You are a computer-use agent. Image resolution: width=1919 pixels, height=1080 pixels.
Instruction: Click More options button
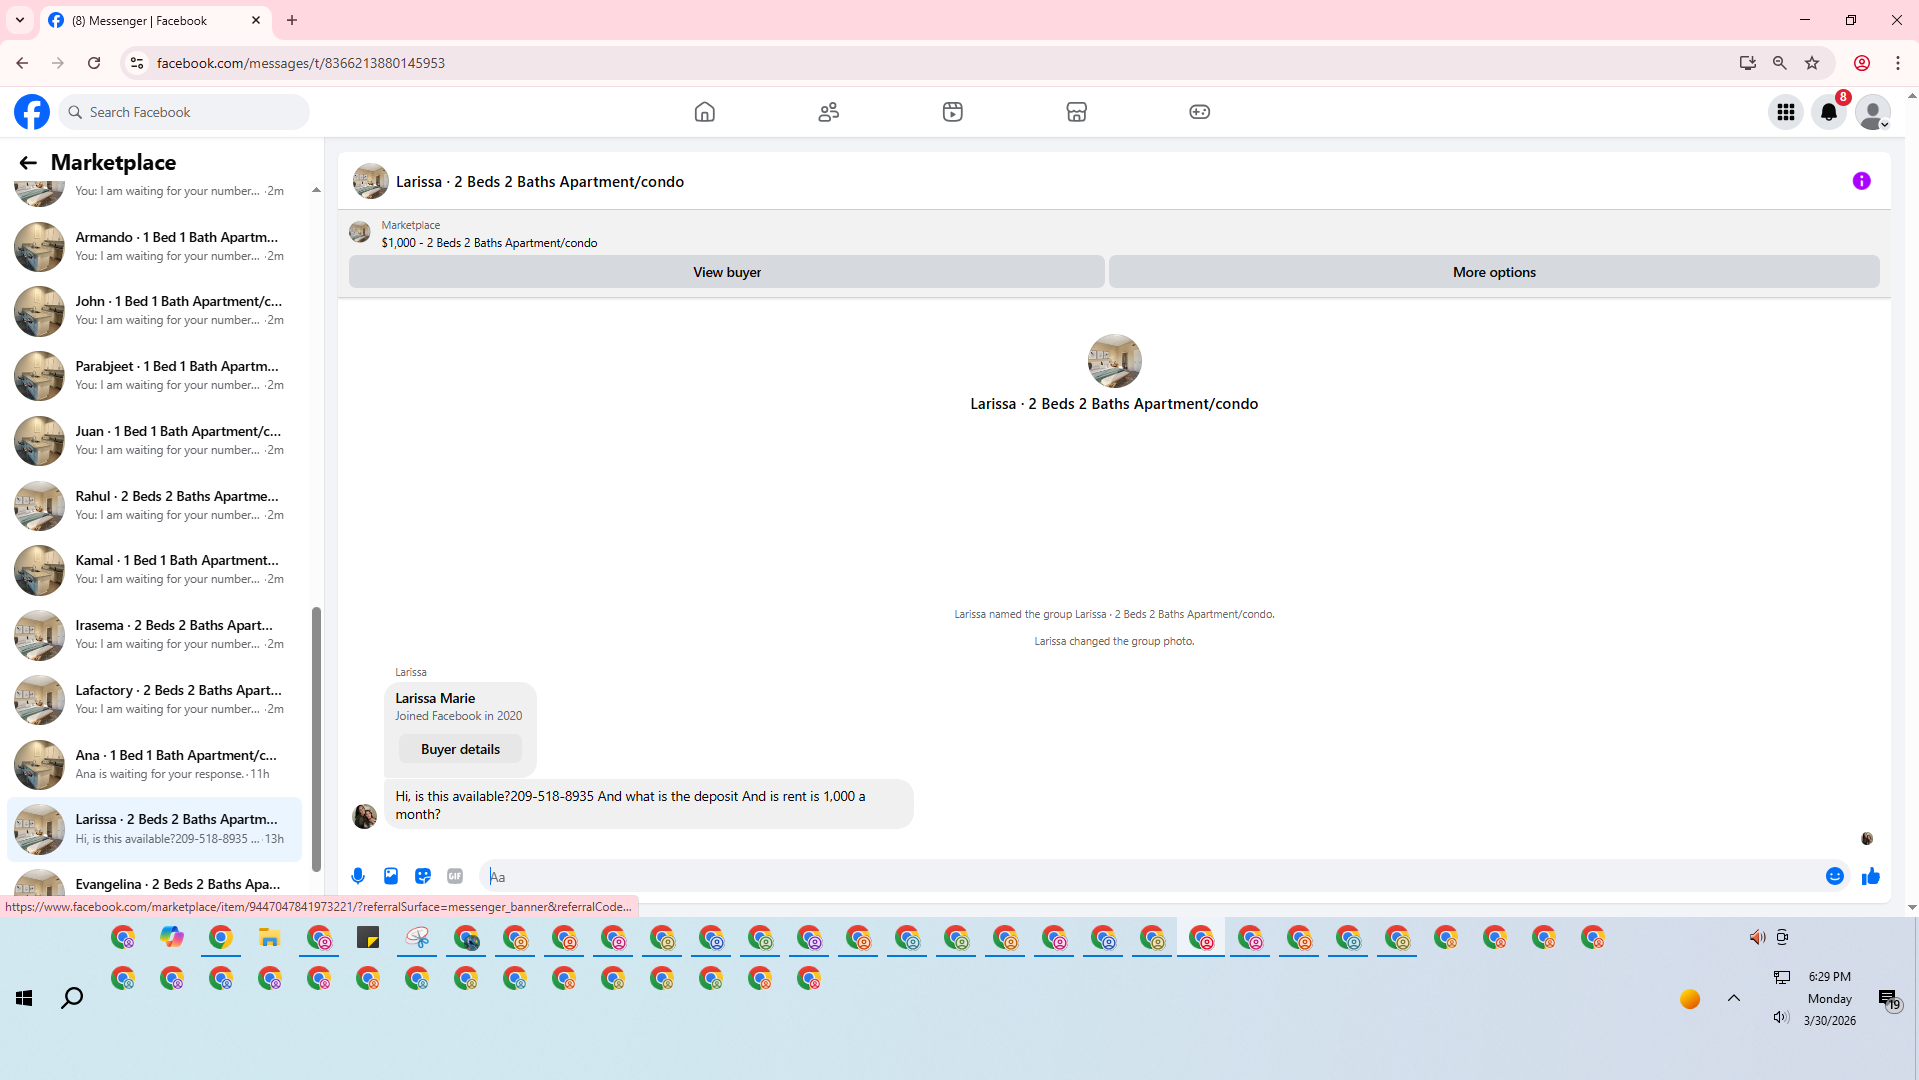pos(1494,272)
